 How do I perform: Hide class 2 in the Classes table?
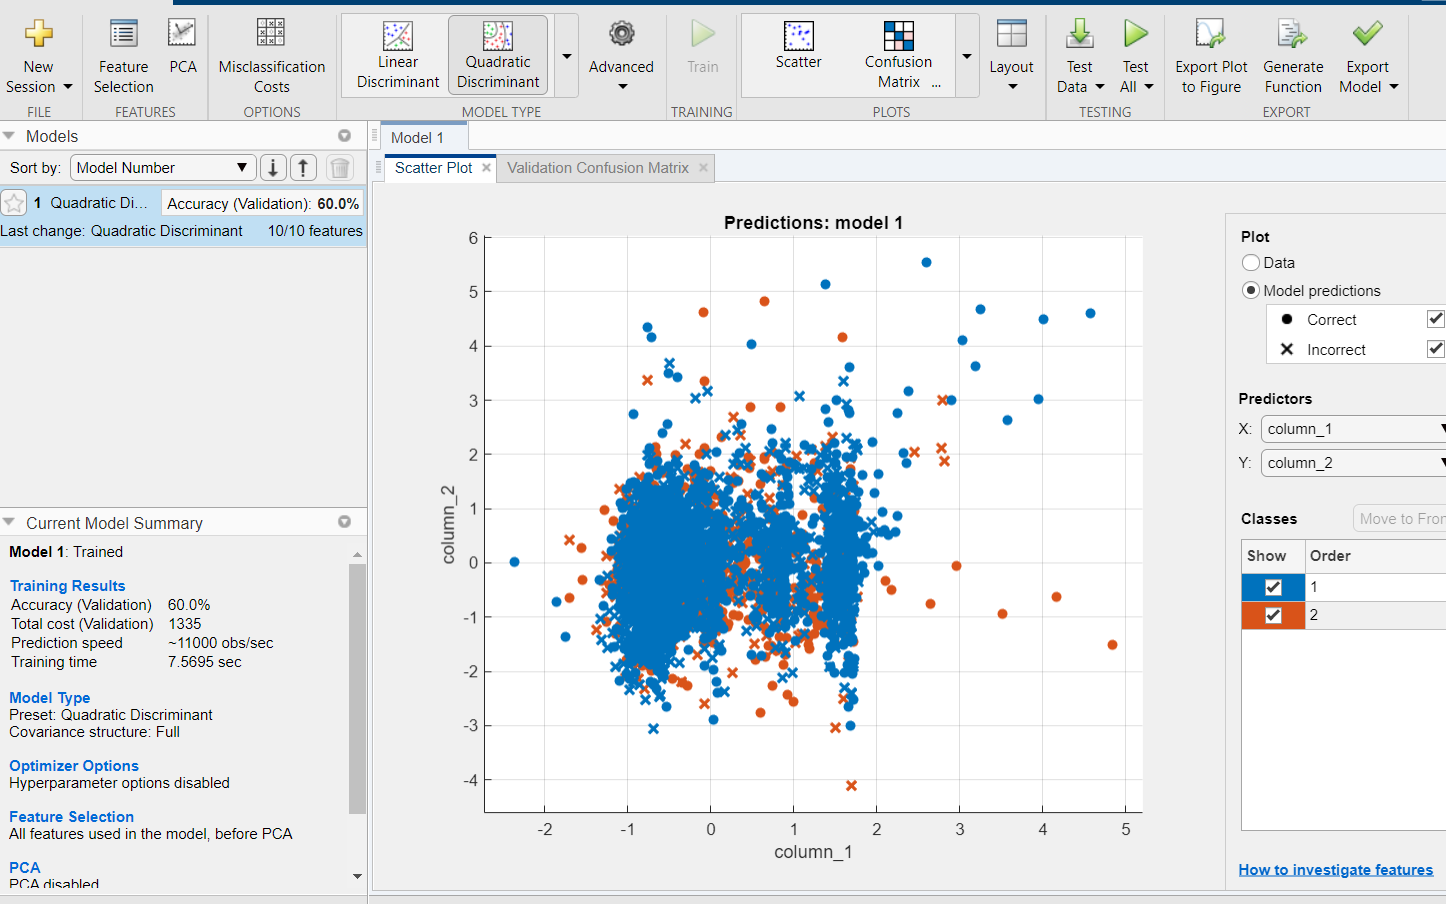click(1272, 615)
